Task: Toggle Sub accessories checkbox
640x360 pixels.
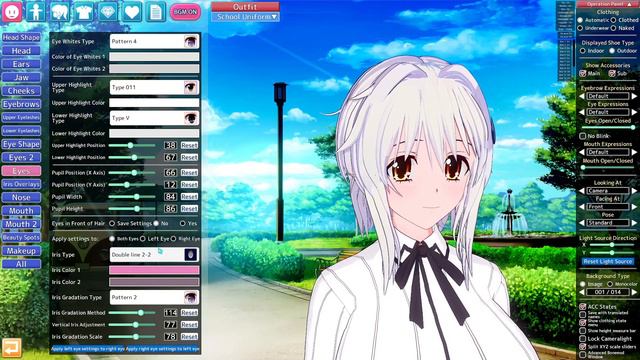Action: tap(612, 73)
